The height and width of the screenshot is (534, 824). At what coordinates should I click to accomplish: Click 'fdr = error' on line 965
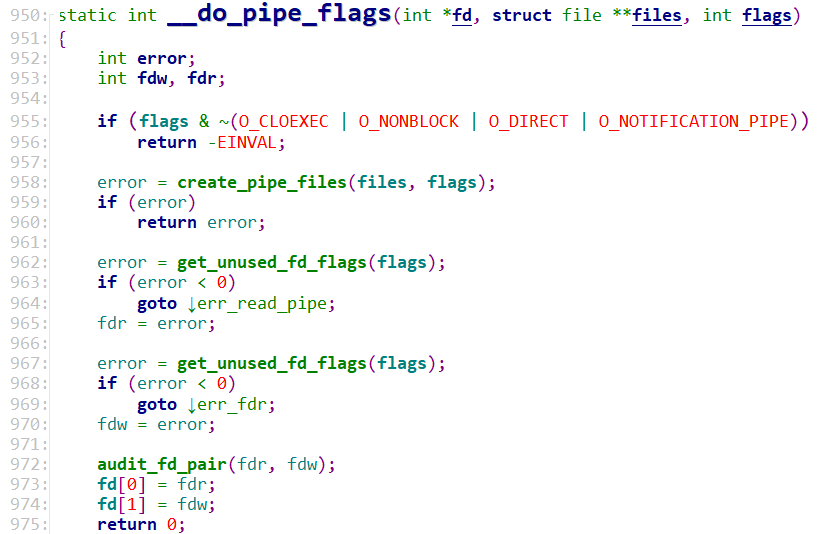click(156, 323)
